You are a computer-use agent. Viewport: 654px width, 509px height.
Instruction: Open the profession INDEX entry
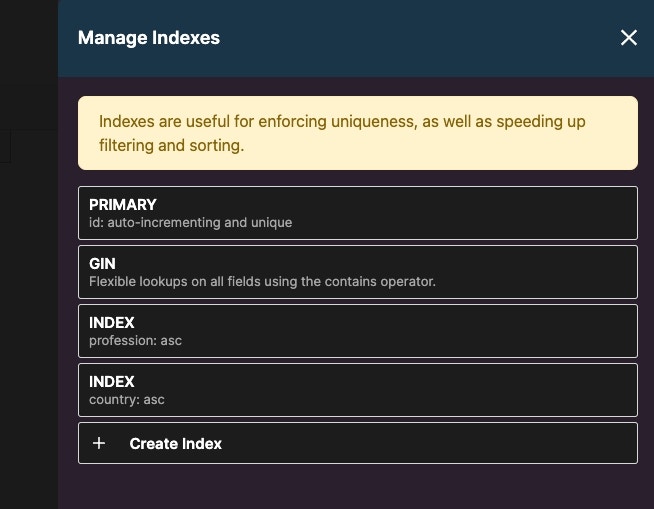click(357, 331)
